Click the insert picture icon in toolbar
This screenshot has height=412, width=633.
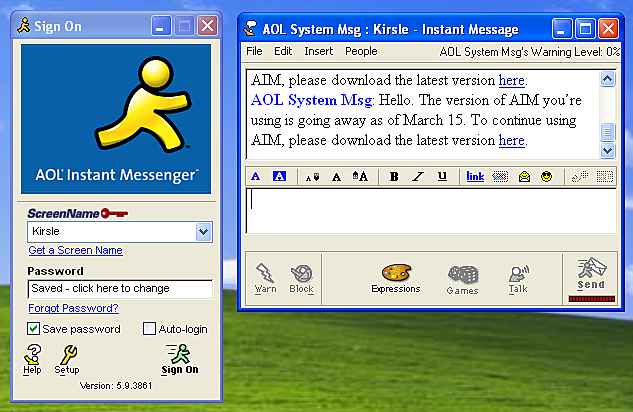[500, 177]
